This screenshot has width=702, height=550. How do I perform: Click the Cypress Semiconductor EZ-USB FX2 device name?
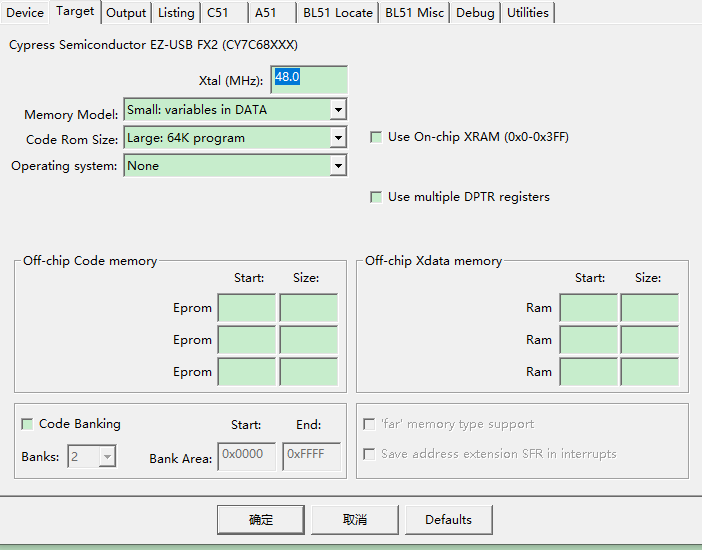[x=154, y=45]
